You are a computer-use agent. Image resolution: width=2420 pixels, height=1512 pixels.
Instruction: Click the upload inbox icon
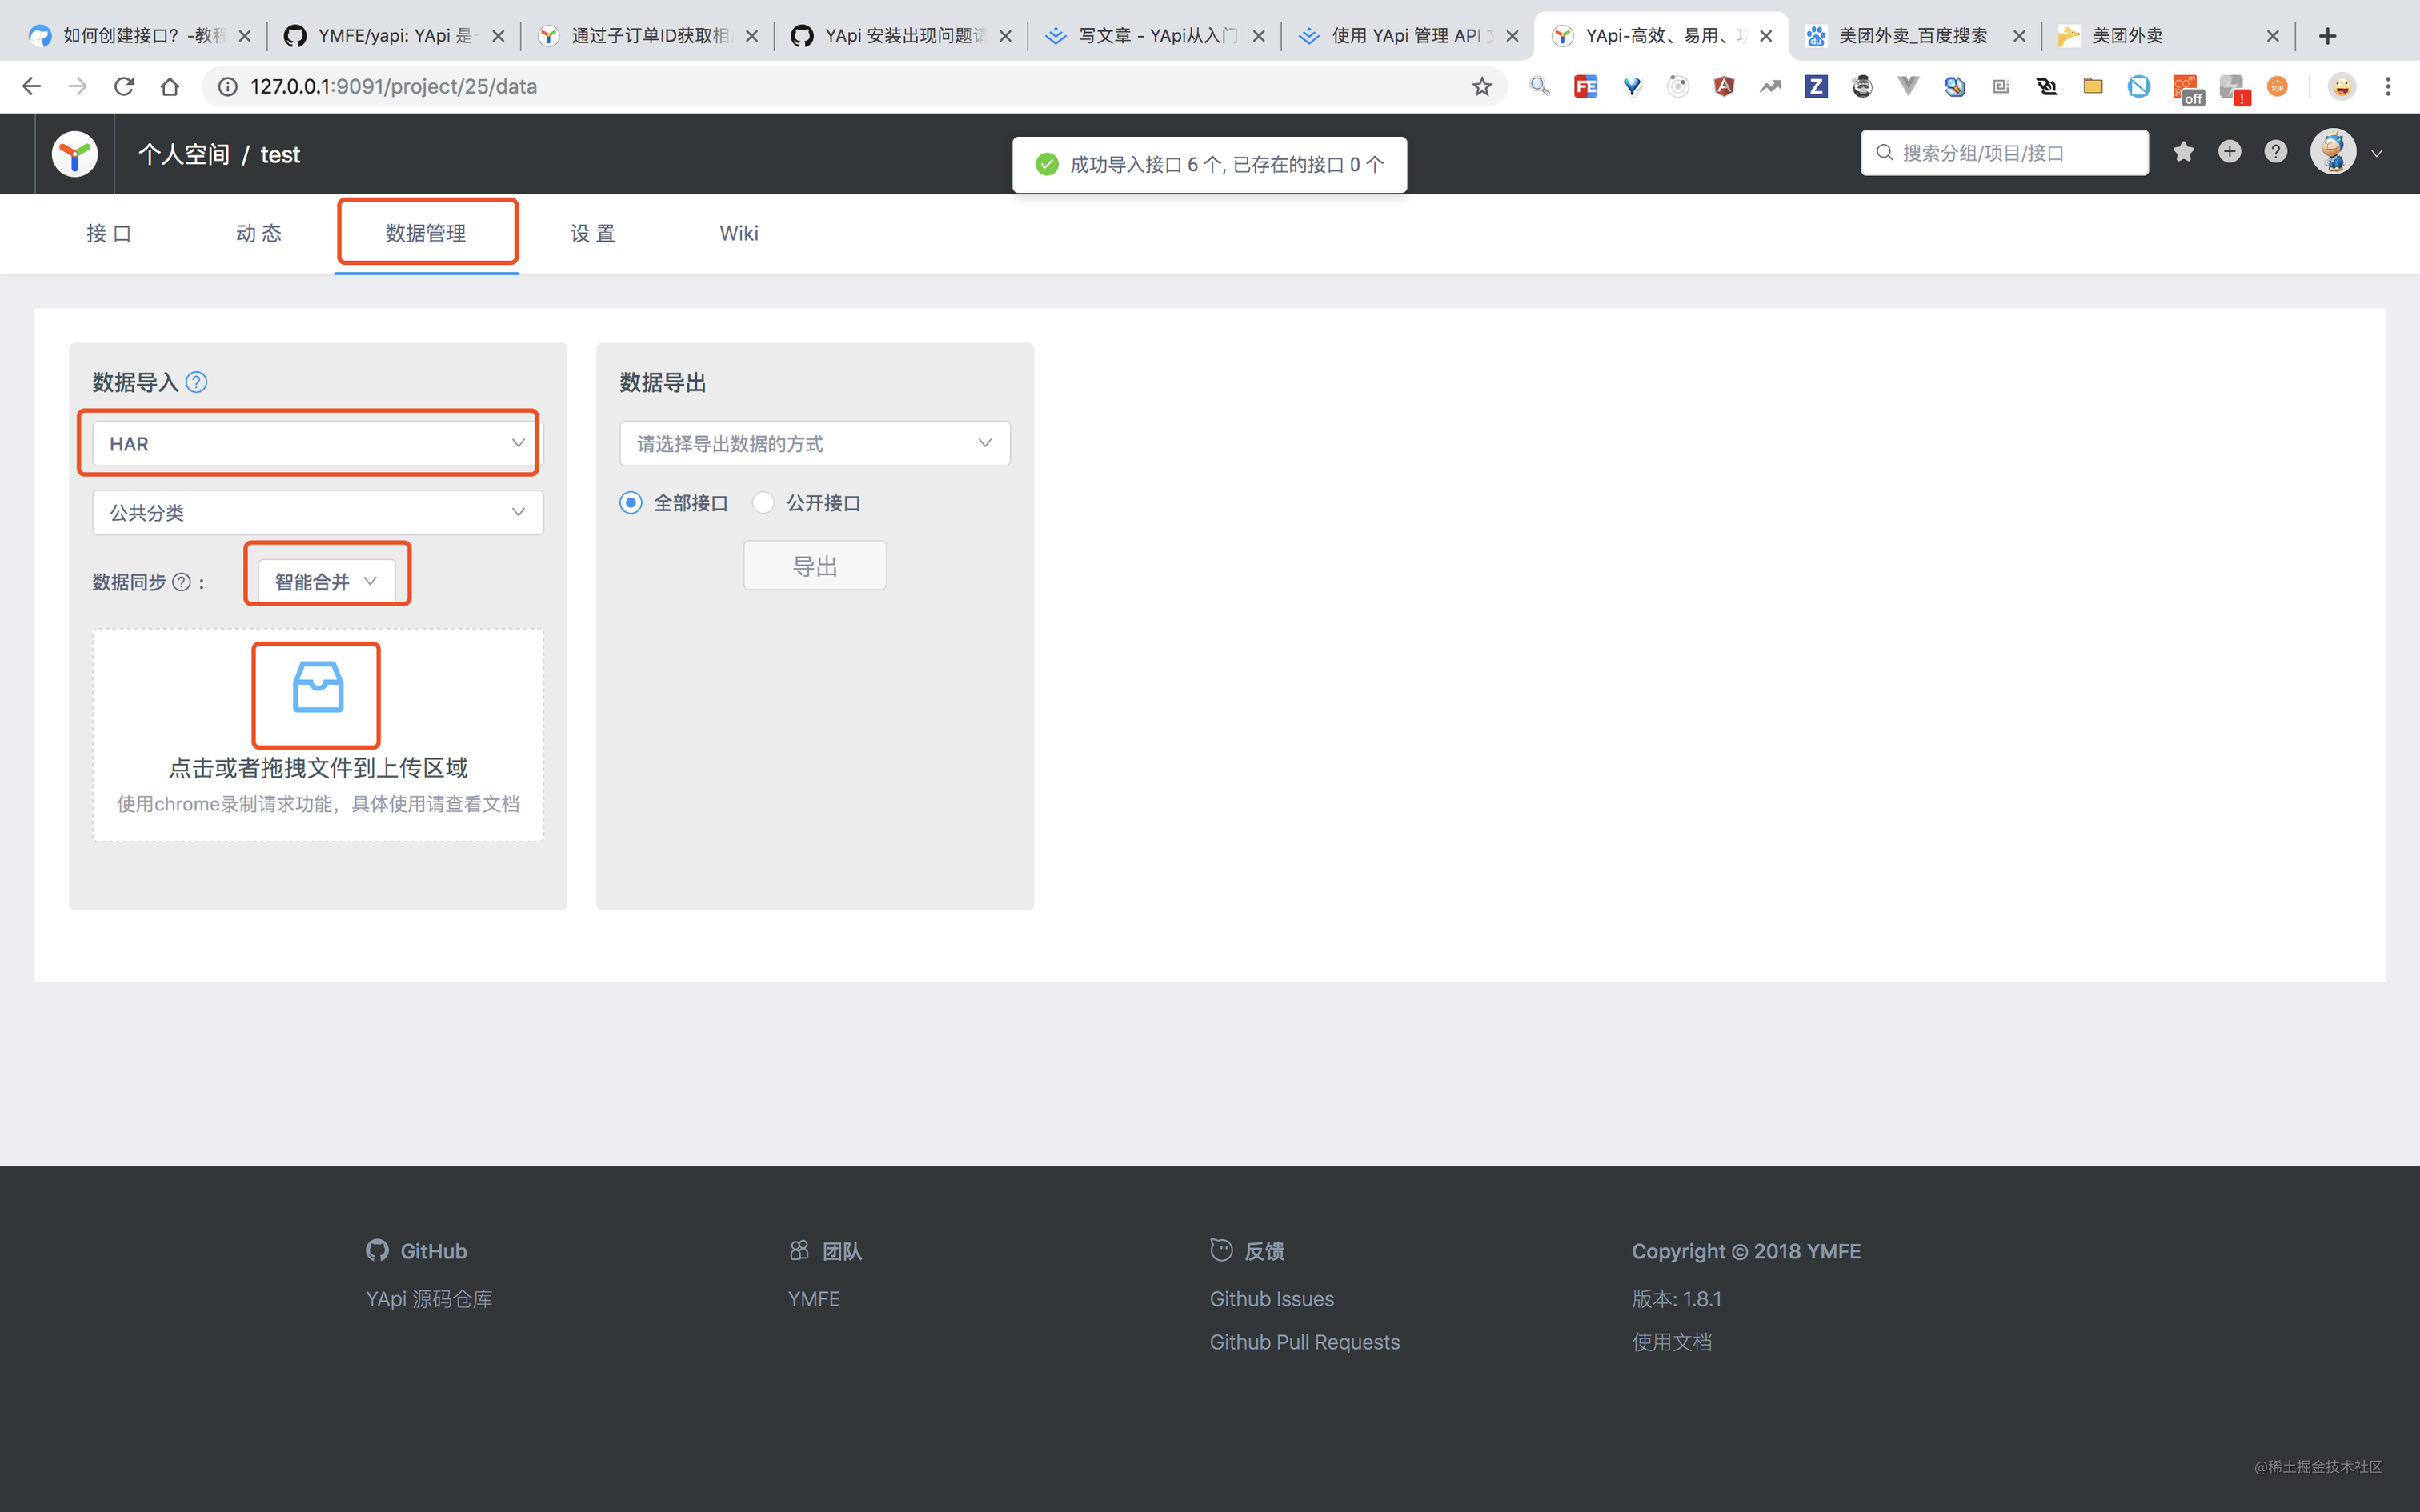318,688
